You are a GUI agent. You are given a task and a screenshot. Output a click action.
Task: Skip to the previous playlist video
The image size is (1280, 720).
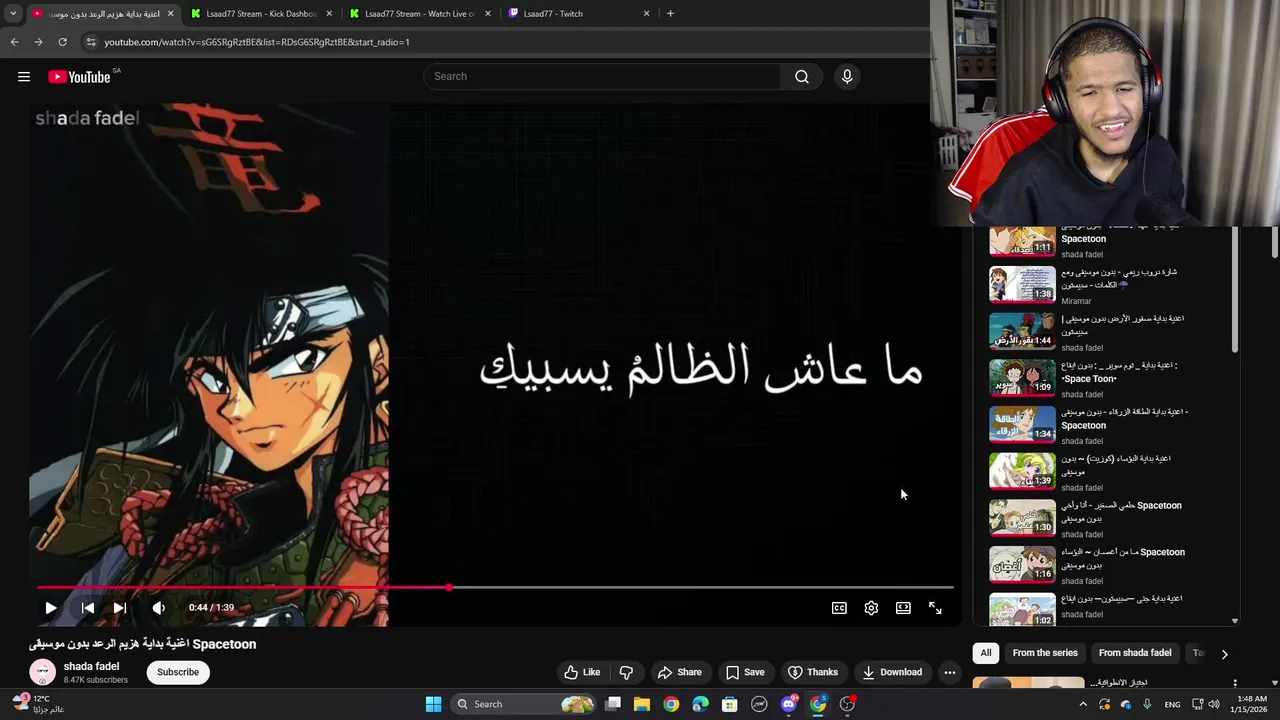[x=88, y=608]
